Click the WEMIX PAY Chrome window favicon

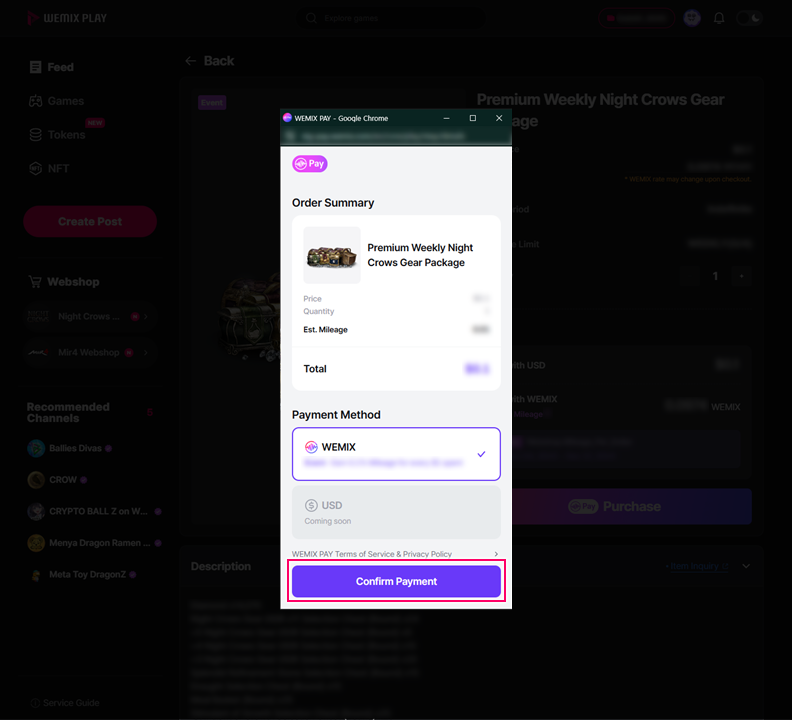click(x=287, y=118)
